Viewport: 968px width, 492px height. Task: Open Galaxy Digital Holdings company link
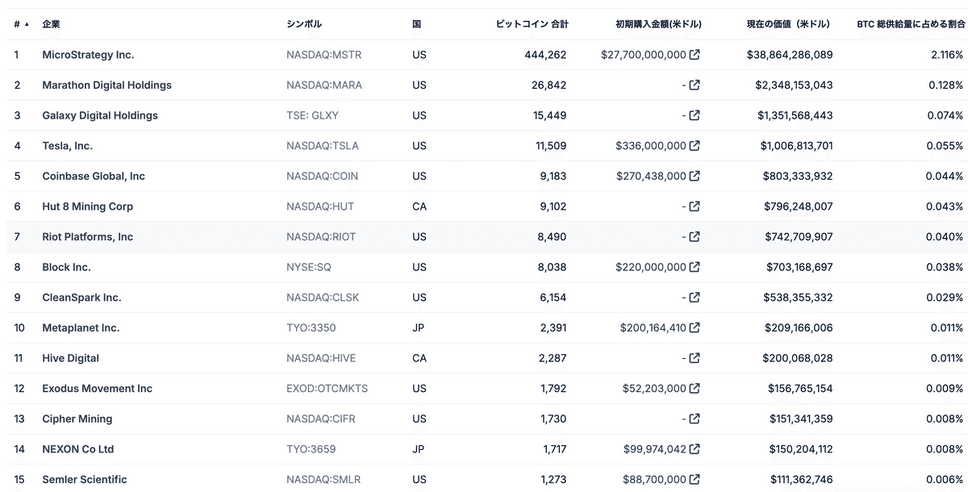click(x=100, y=116)
